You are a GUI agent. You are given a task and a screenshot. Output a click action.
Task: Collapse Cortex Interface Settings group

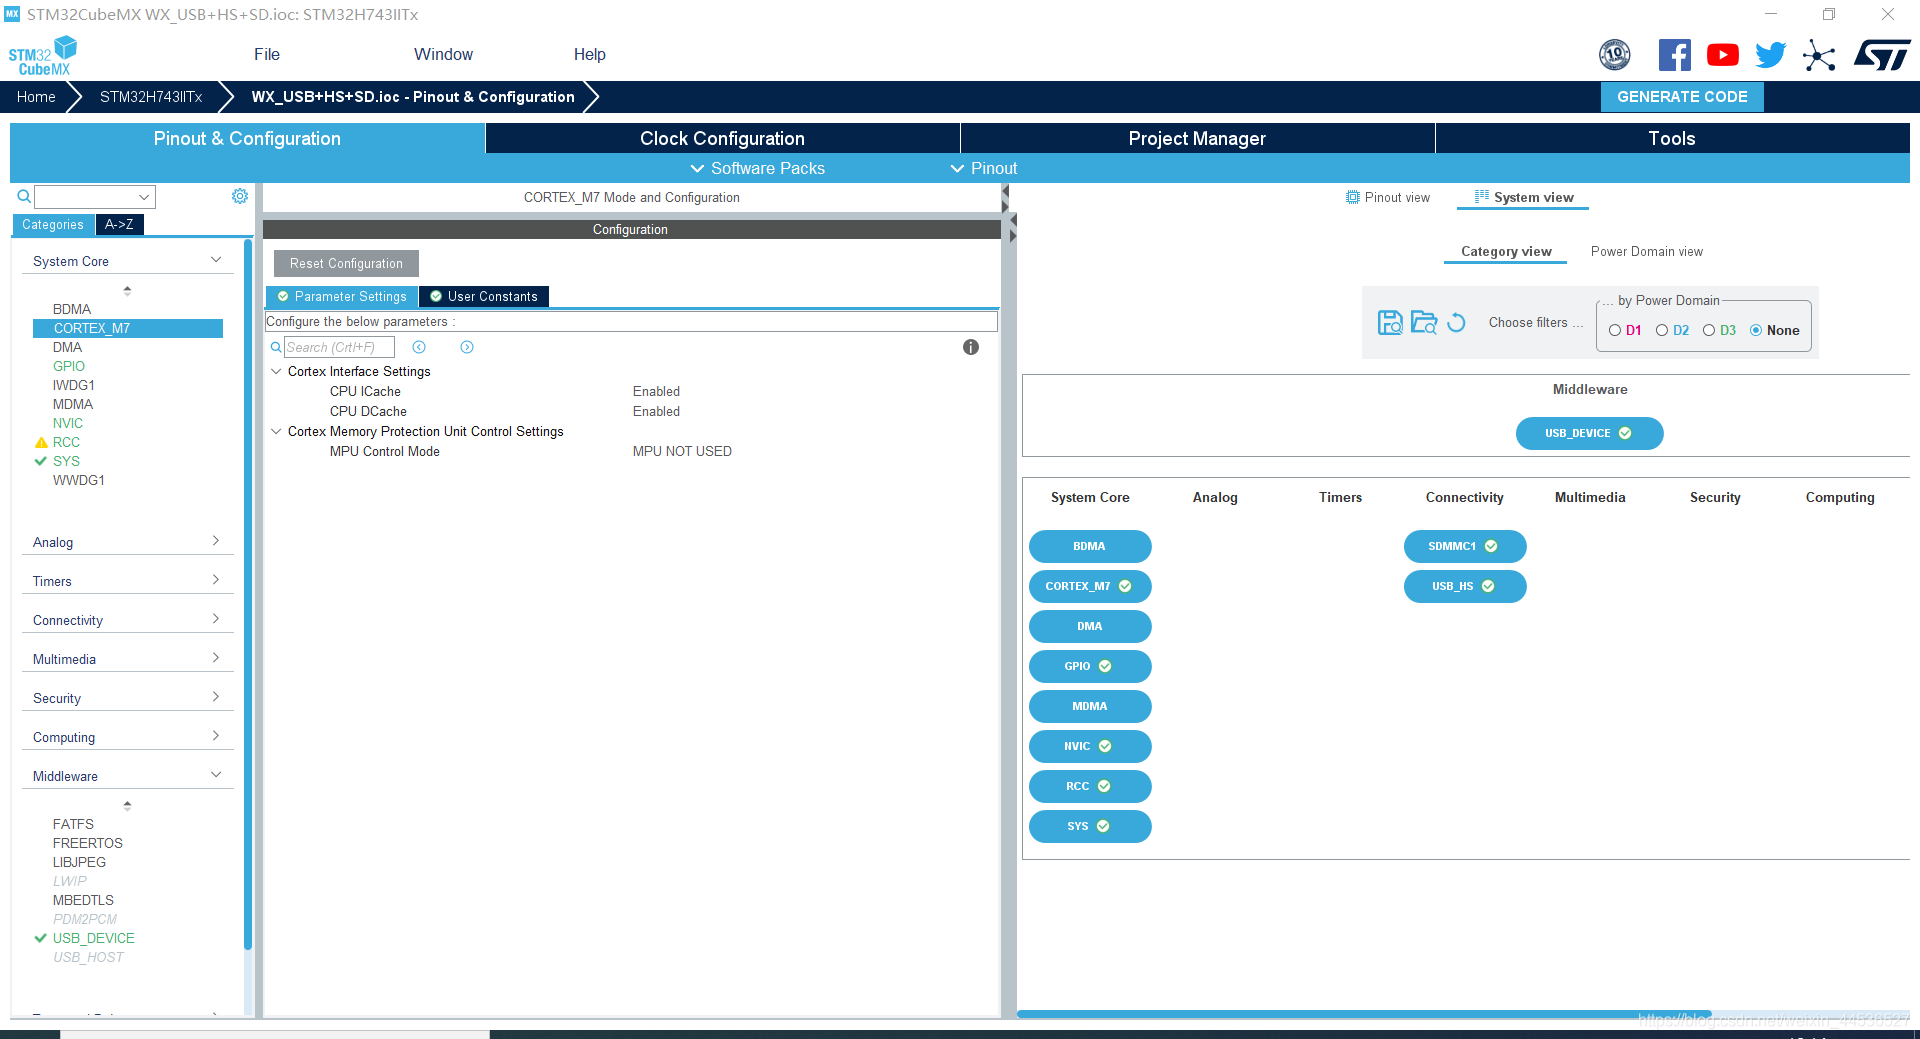[276, 371]
